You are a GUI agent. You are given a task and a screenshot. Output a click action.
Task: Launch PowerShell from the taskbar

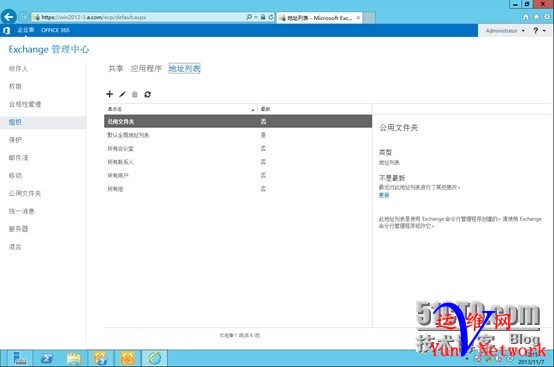coord(47,359)
